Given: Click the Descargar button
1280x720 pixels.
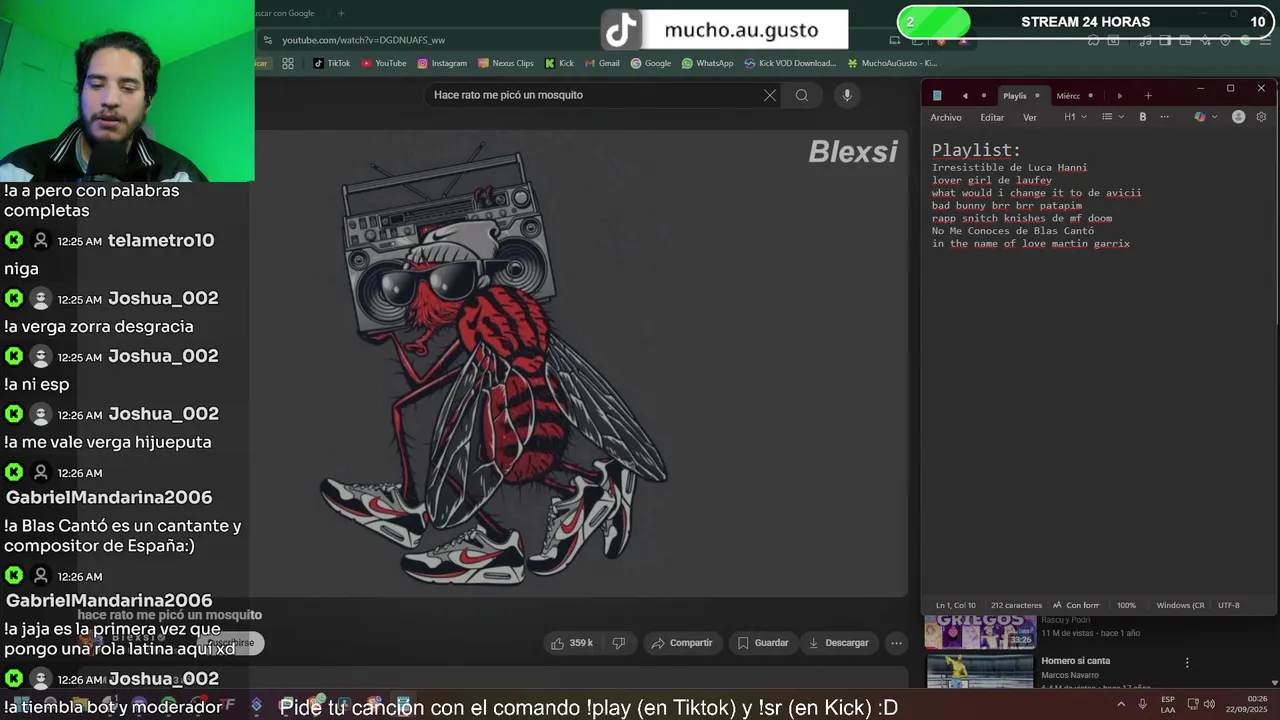Looking at the screenshot, I should click(838, 643).
